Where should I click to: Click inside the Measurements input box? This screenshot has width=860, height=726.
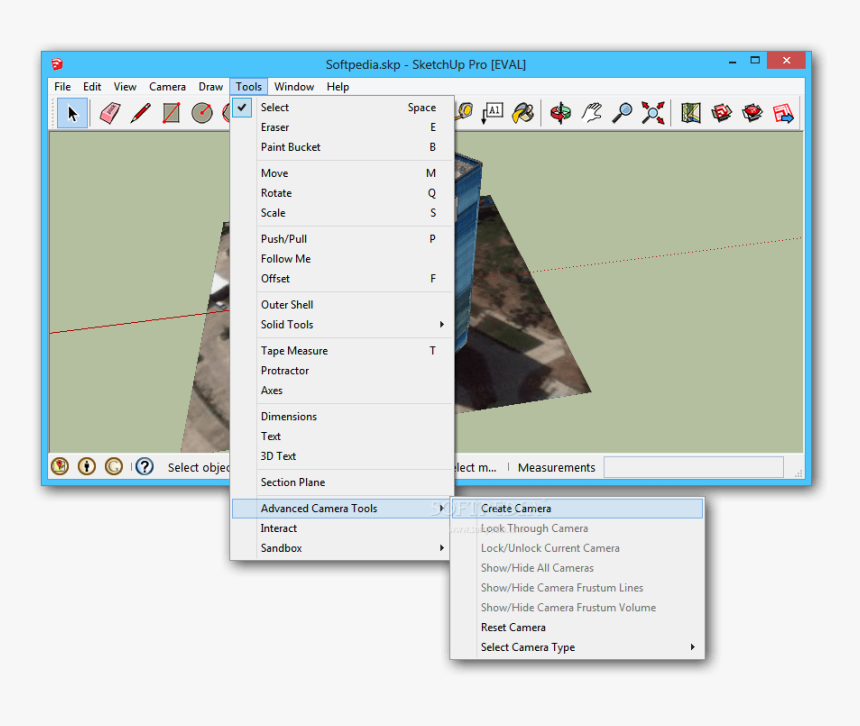pos(693,467)
